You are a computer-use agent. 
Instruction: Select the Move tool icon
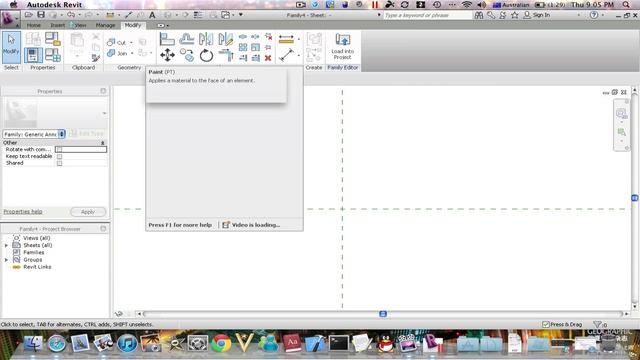167,55
